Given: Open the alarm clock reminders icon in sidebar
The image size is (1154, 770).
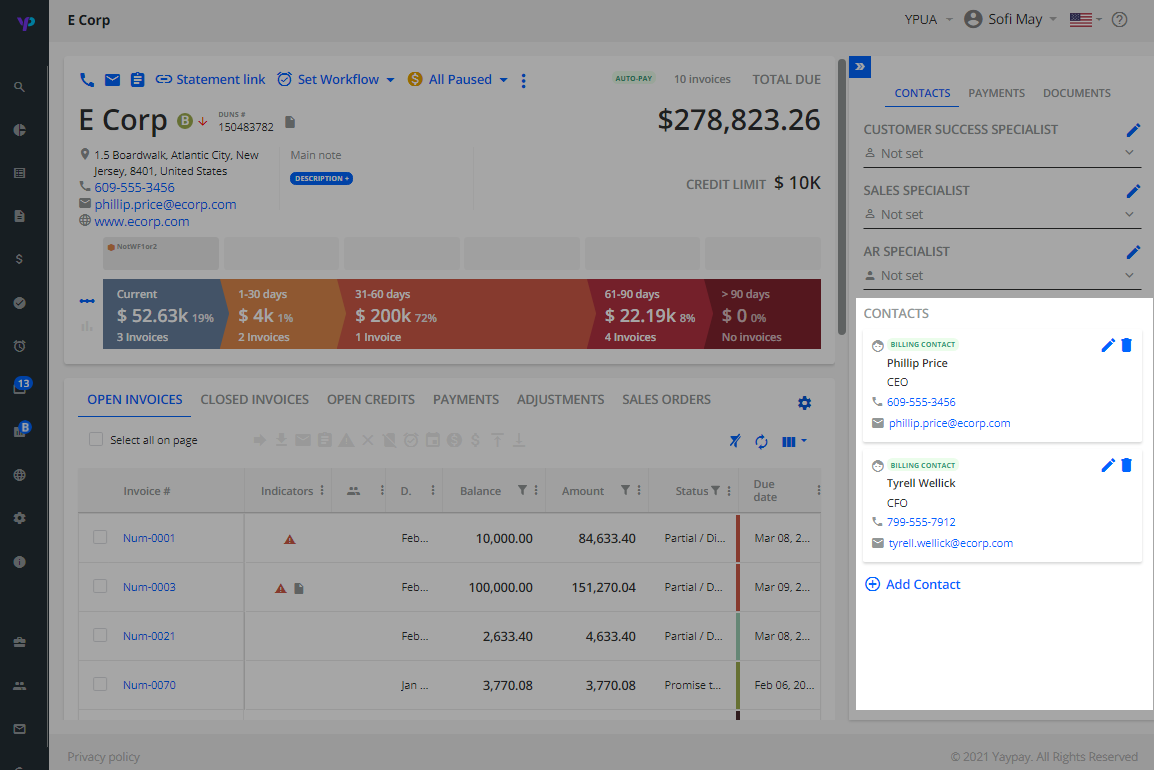Looking at the screenshot, I should (20, 345).
